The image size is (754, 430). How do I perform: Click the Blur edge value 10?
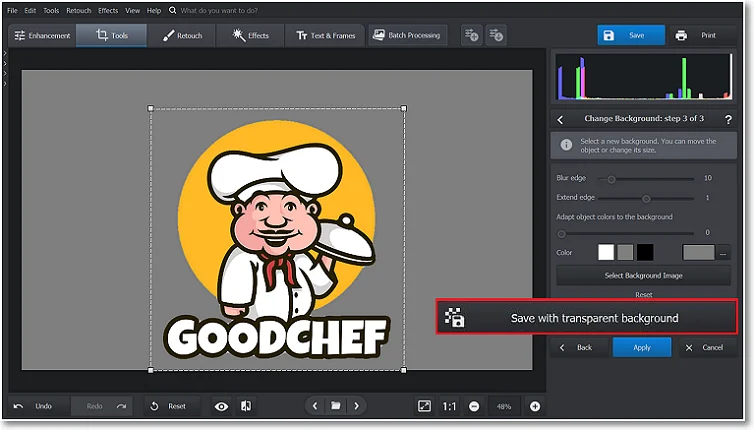707,178
